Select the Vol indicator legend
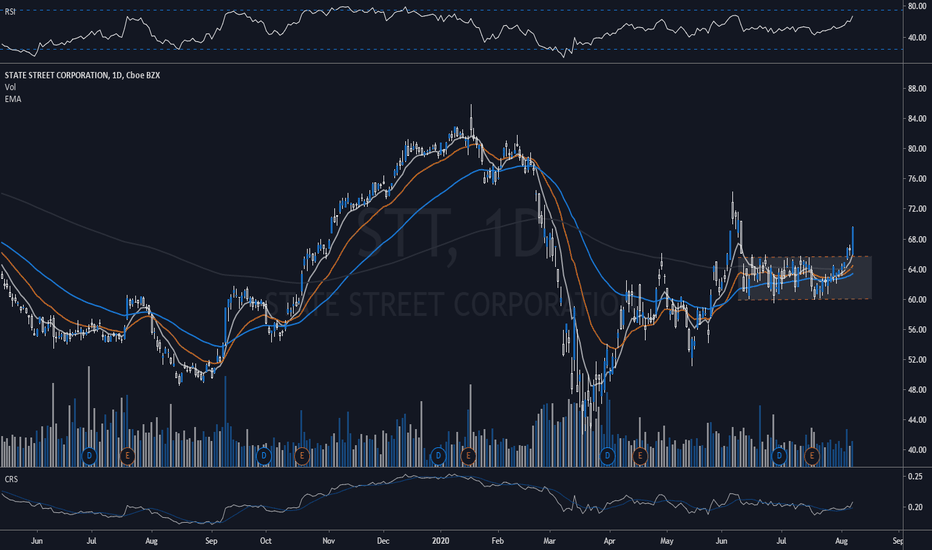This screenshot has height=550, width=932. [10, 87]
